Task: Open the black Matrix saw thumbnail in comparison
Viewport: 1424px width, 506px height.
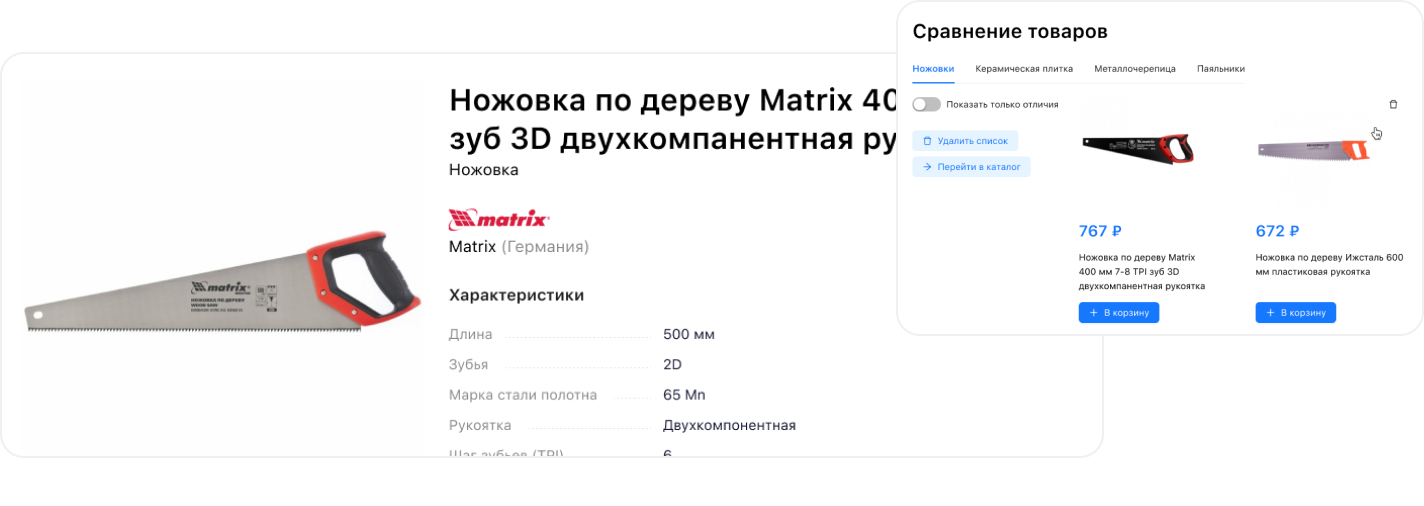Action: tap(1137, 149)
